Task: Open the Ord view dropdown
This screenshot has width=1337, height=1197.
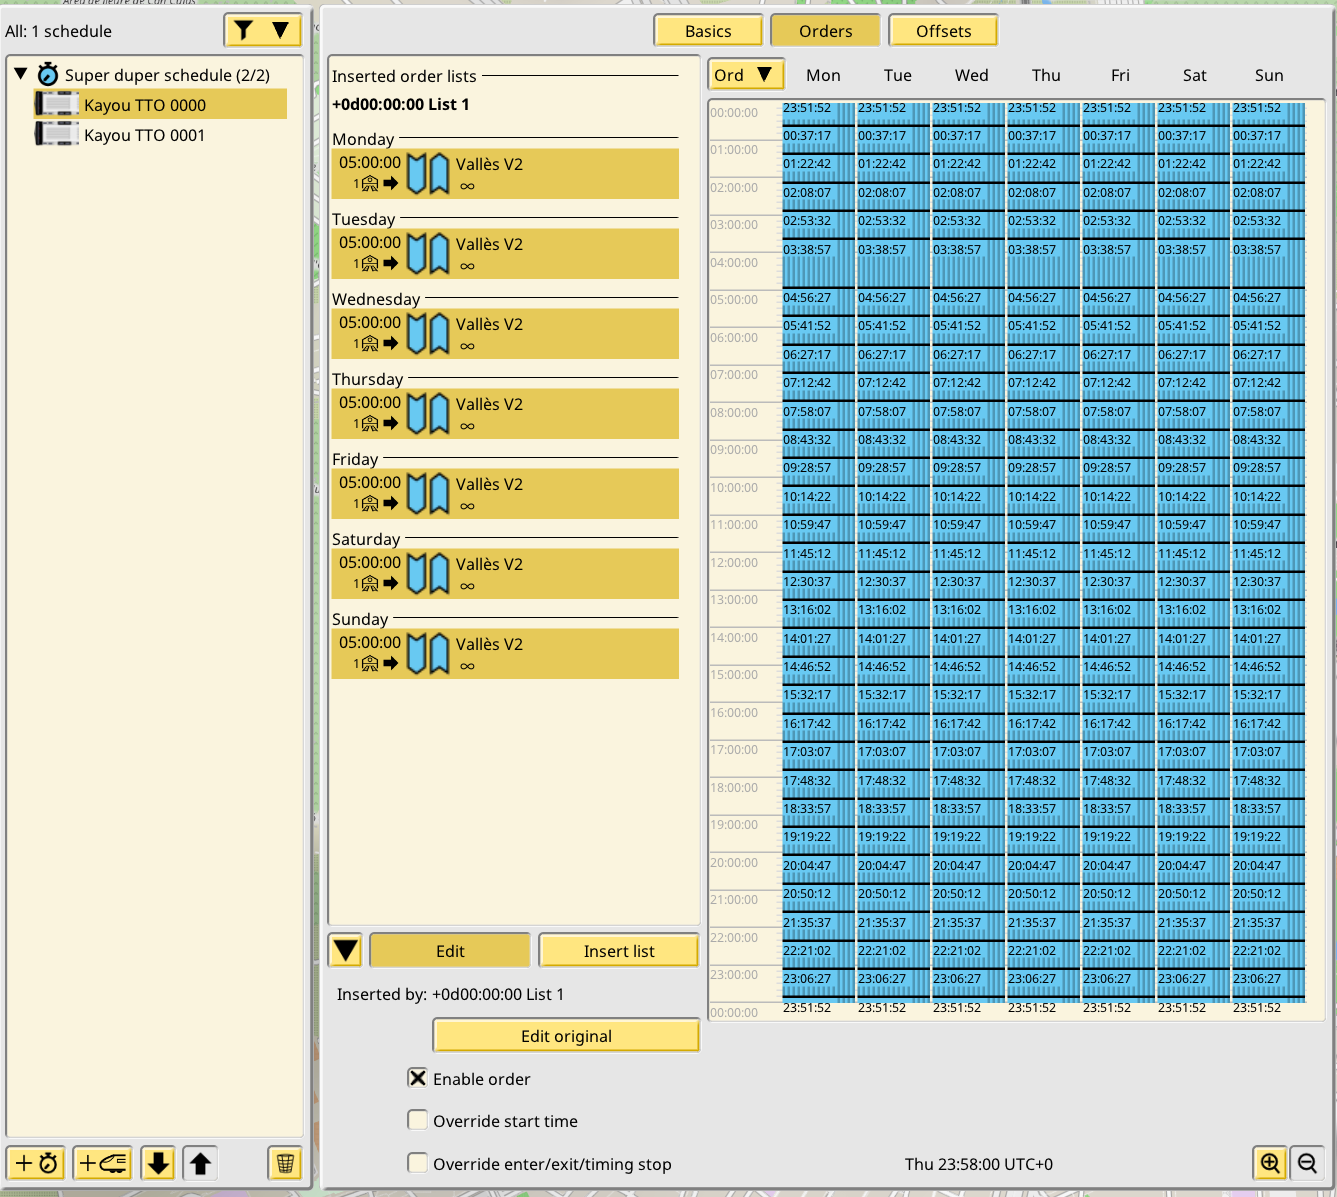Action: point(745,75)
